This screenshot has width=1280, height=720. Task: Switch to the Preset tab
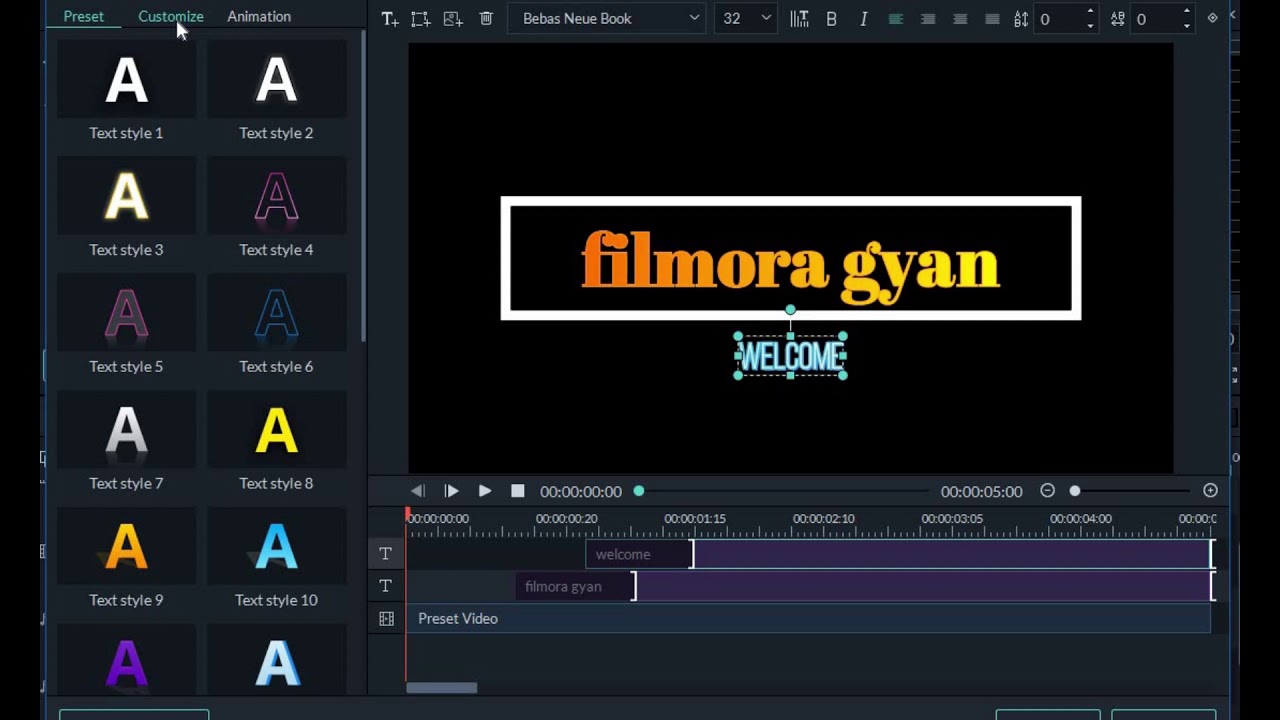[84, 16]
